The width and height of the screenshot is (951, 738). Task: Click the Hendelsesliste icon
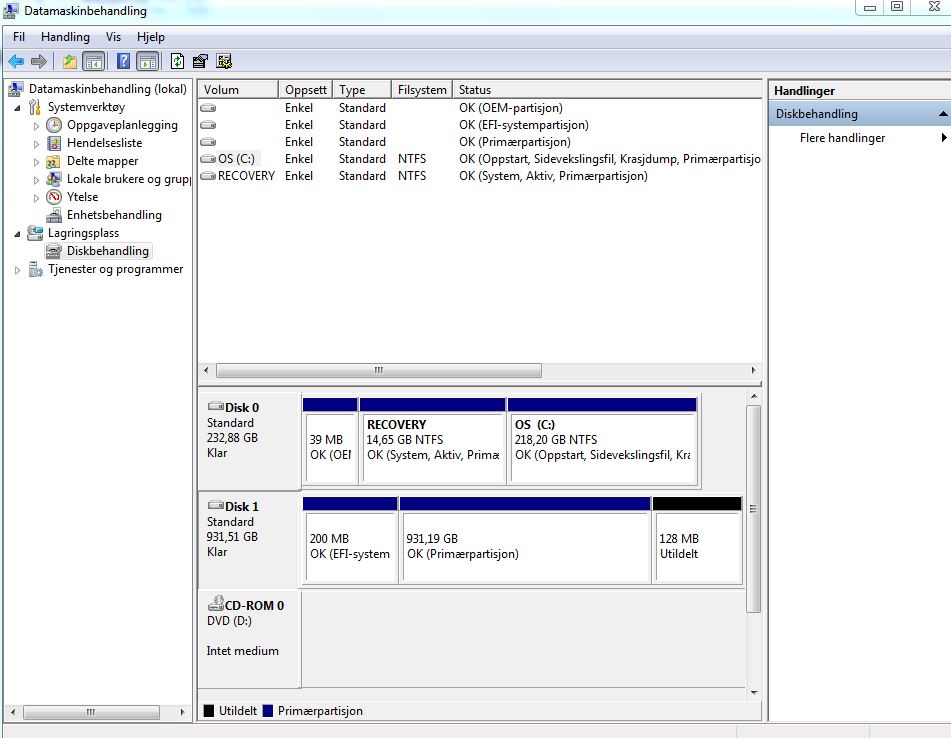(x=54, y=143)
